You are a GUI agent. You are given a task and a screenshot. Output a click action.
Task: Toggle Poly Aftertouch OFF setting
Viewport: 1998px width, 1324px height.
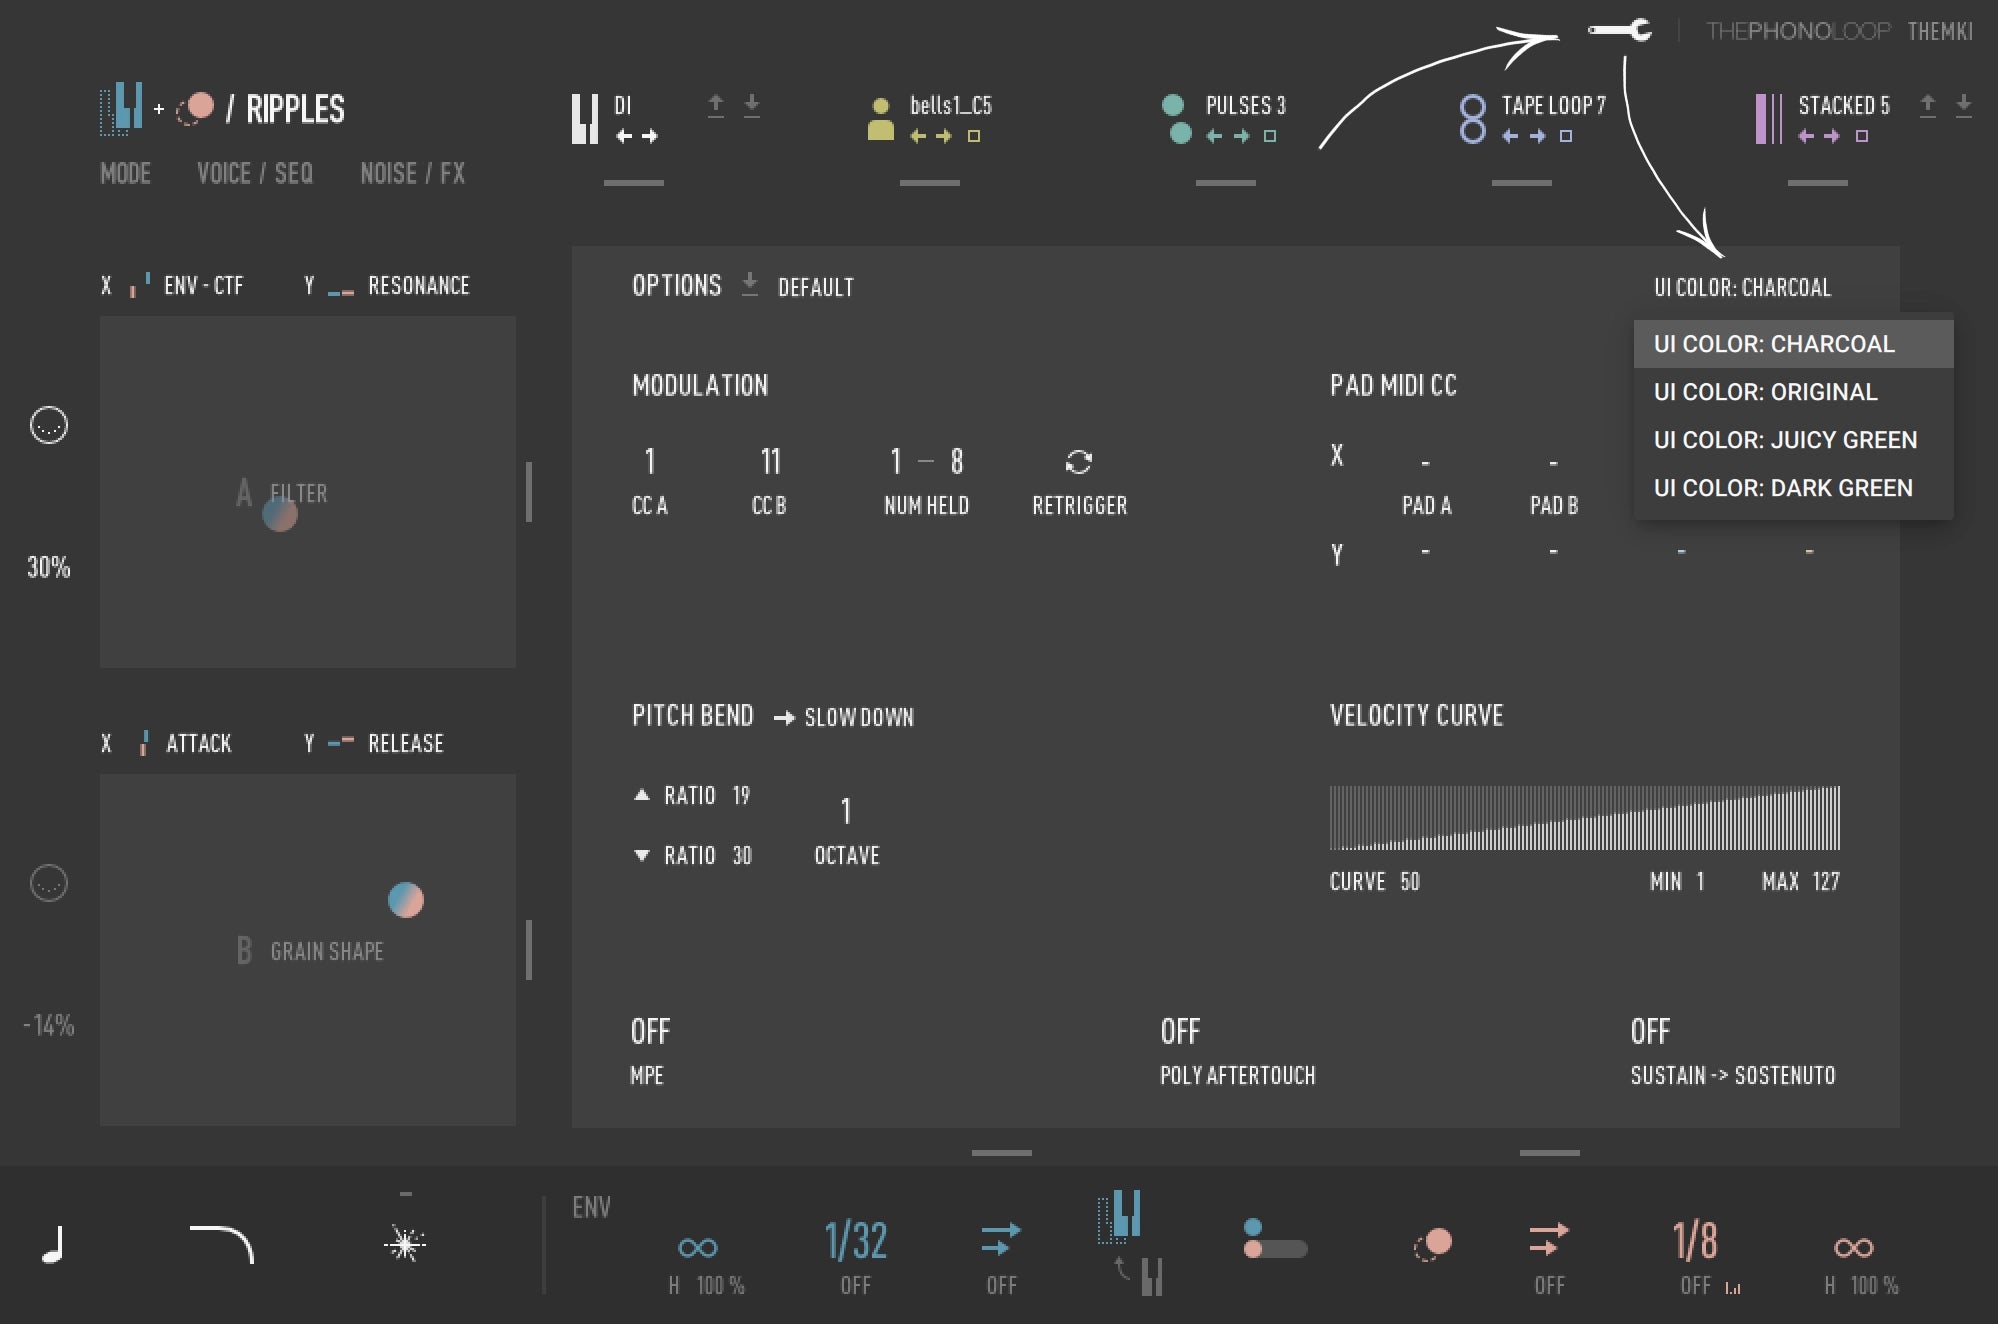pyautogui.click(x=1180, y=1032)
